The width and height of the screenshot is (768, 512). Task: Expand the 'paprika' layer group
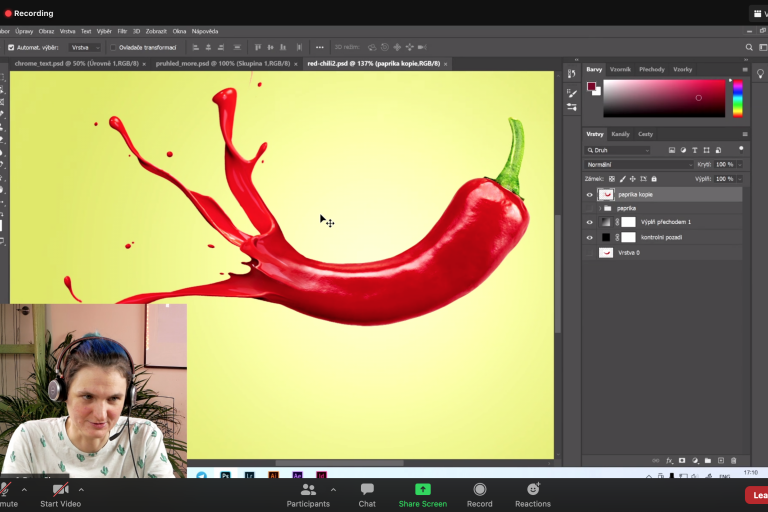(599, 208)
